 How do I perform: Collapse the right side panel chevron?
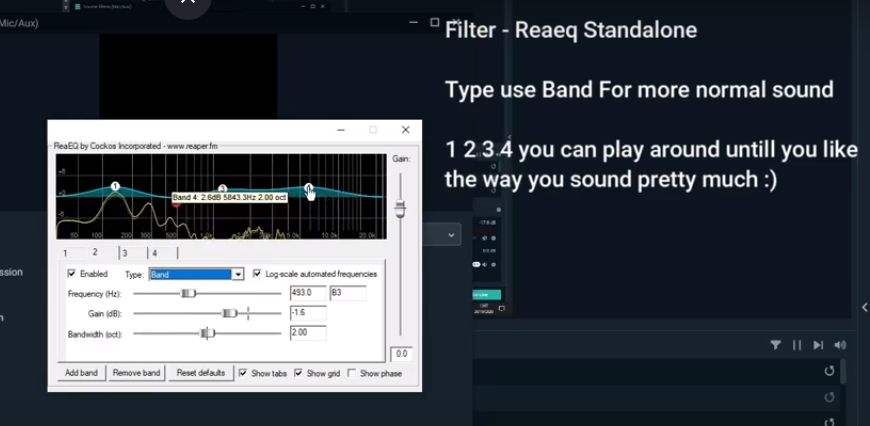(x=864, y=307)
